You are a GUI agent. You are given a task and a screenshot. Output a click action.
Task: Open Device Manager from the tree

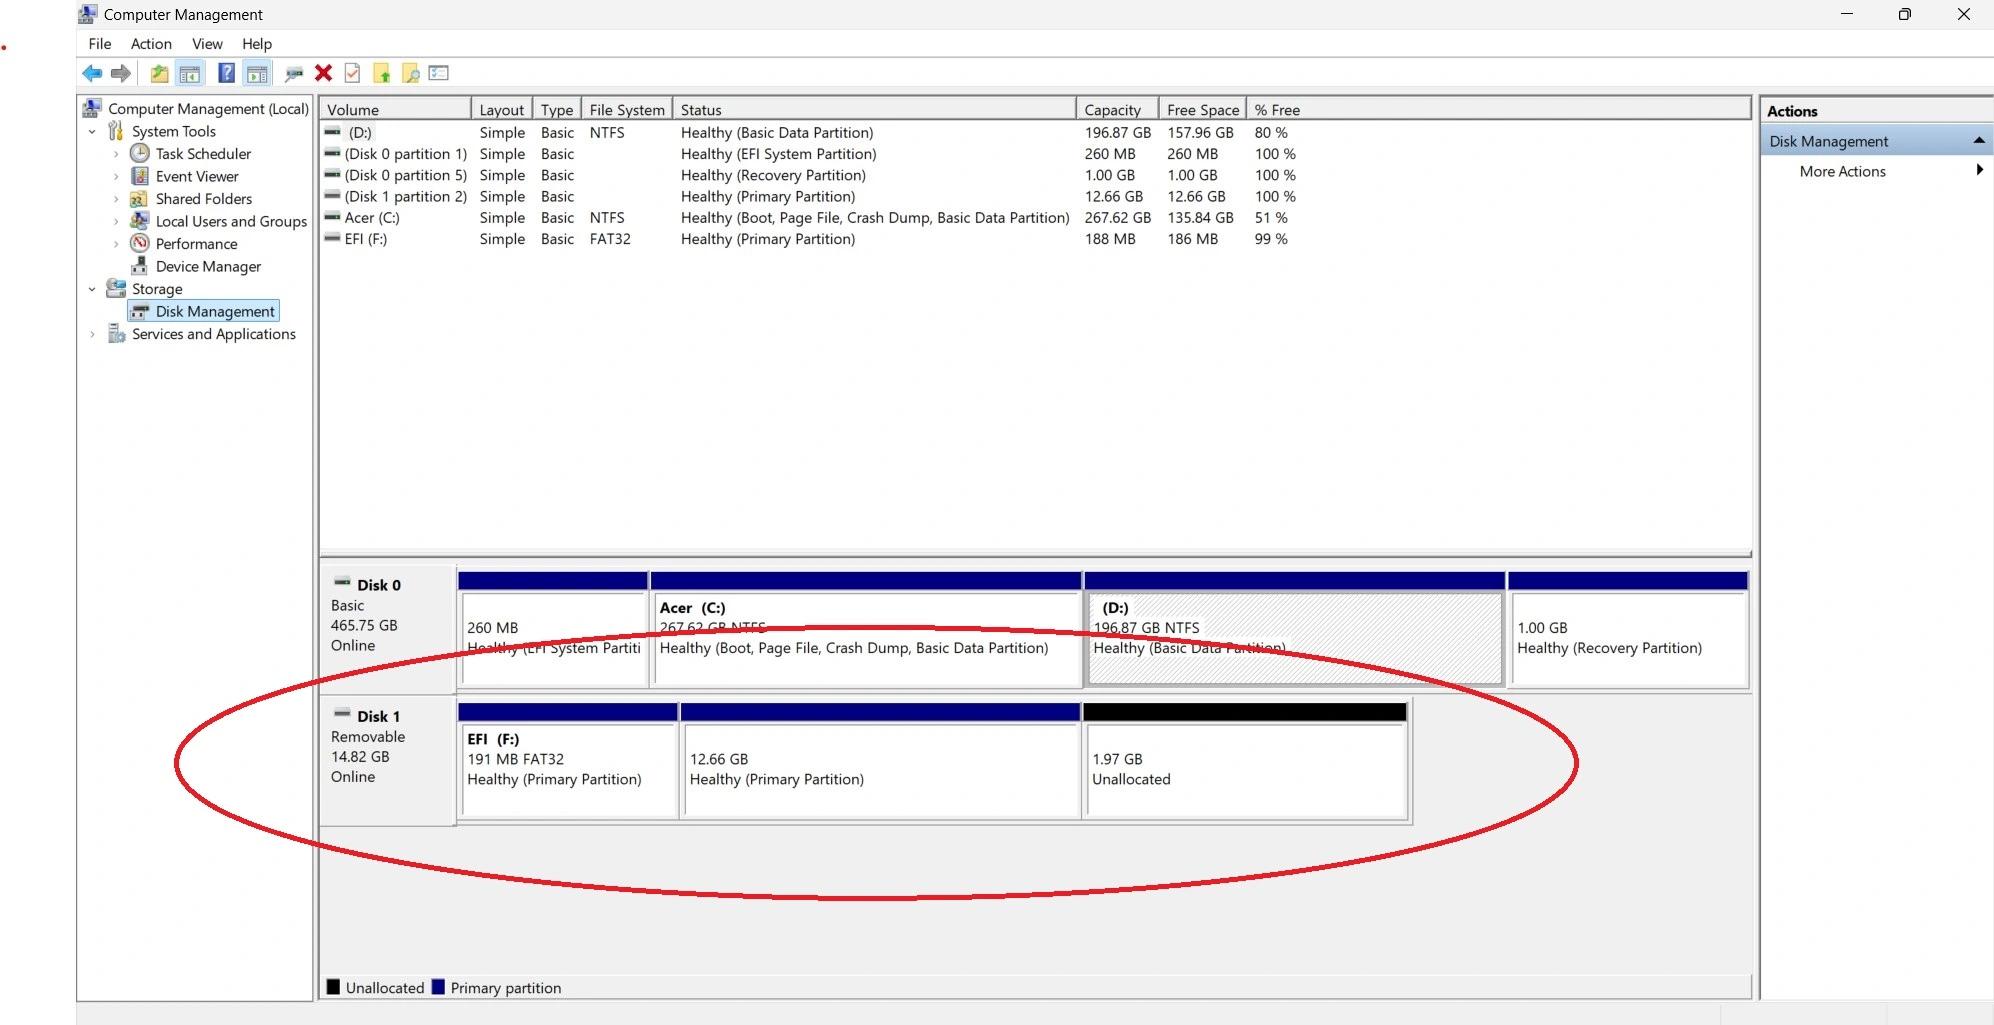coord(208,267)
